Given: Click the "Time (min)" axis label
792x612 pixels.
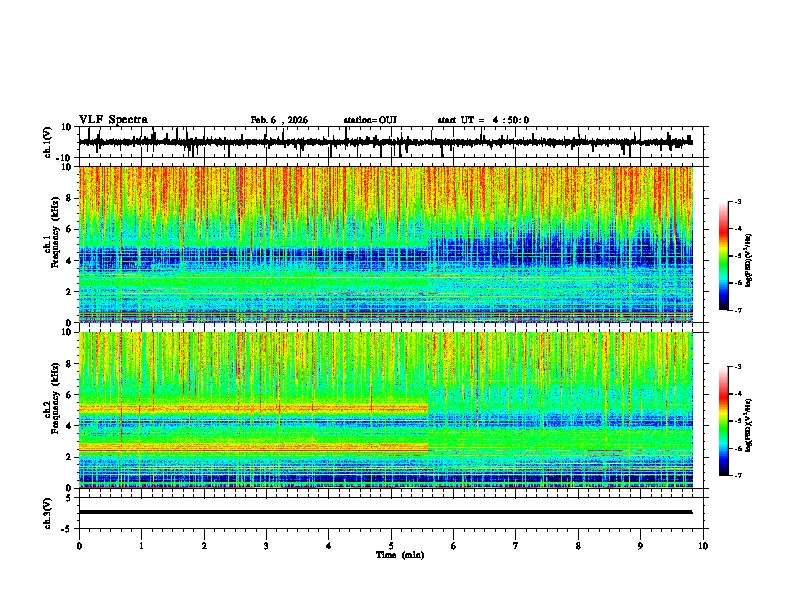Looking at the screenshot, I should coord(400,555).
